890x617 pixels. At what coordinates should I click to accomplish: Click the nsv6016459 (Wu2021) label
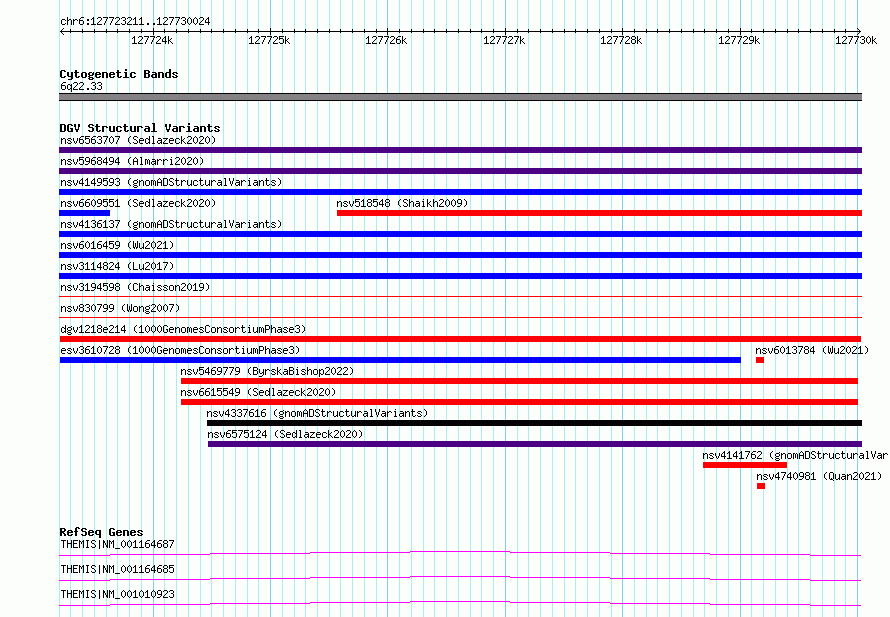pyautogui.click(x=117, y=245)
